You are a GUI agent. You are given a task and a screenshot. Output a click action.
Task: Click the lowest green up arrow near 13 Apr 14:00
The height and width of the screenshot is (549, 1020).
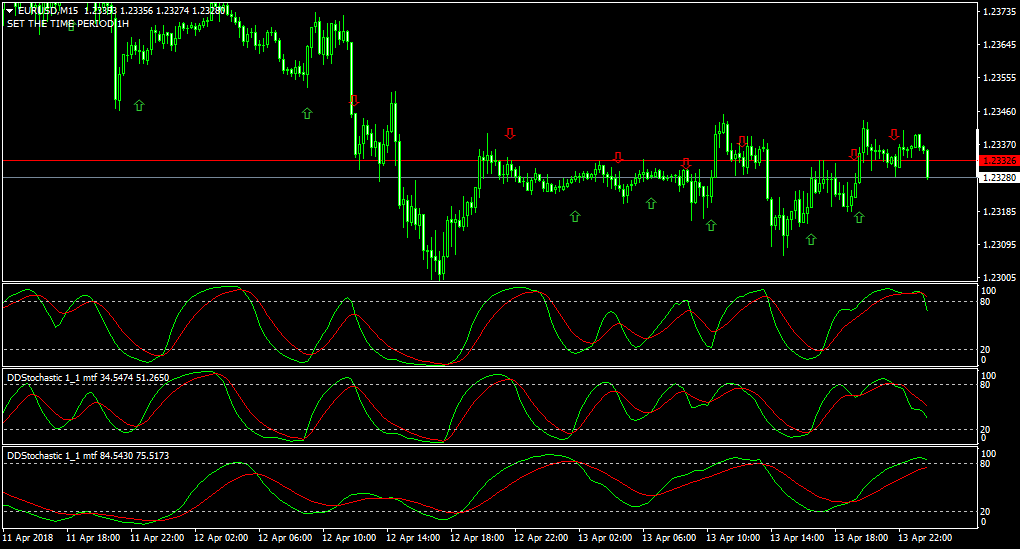click(x=811, y=239)
